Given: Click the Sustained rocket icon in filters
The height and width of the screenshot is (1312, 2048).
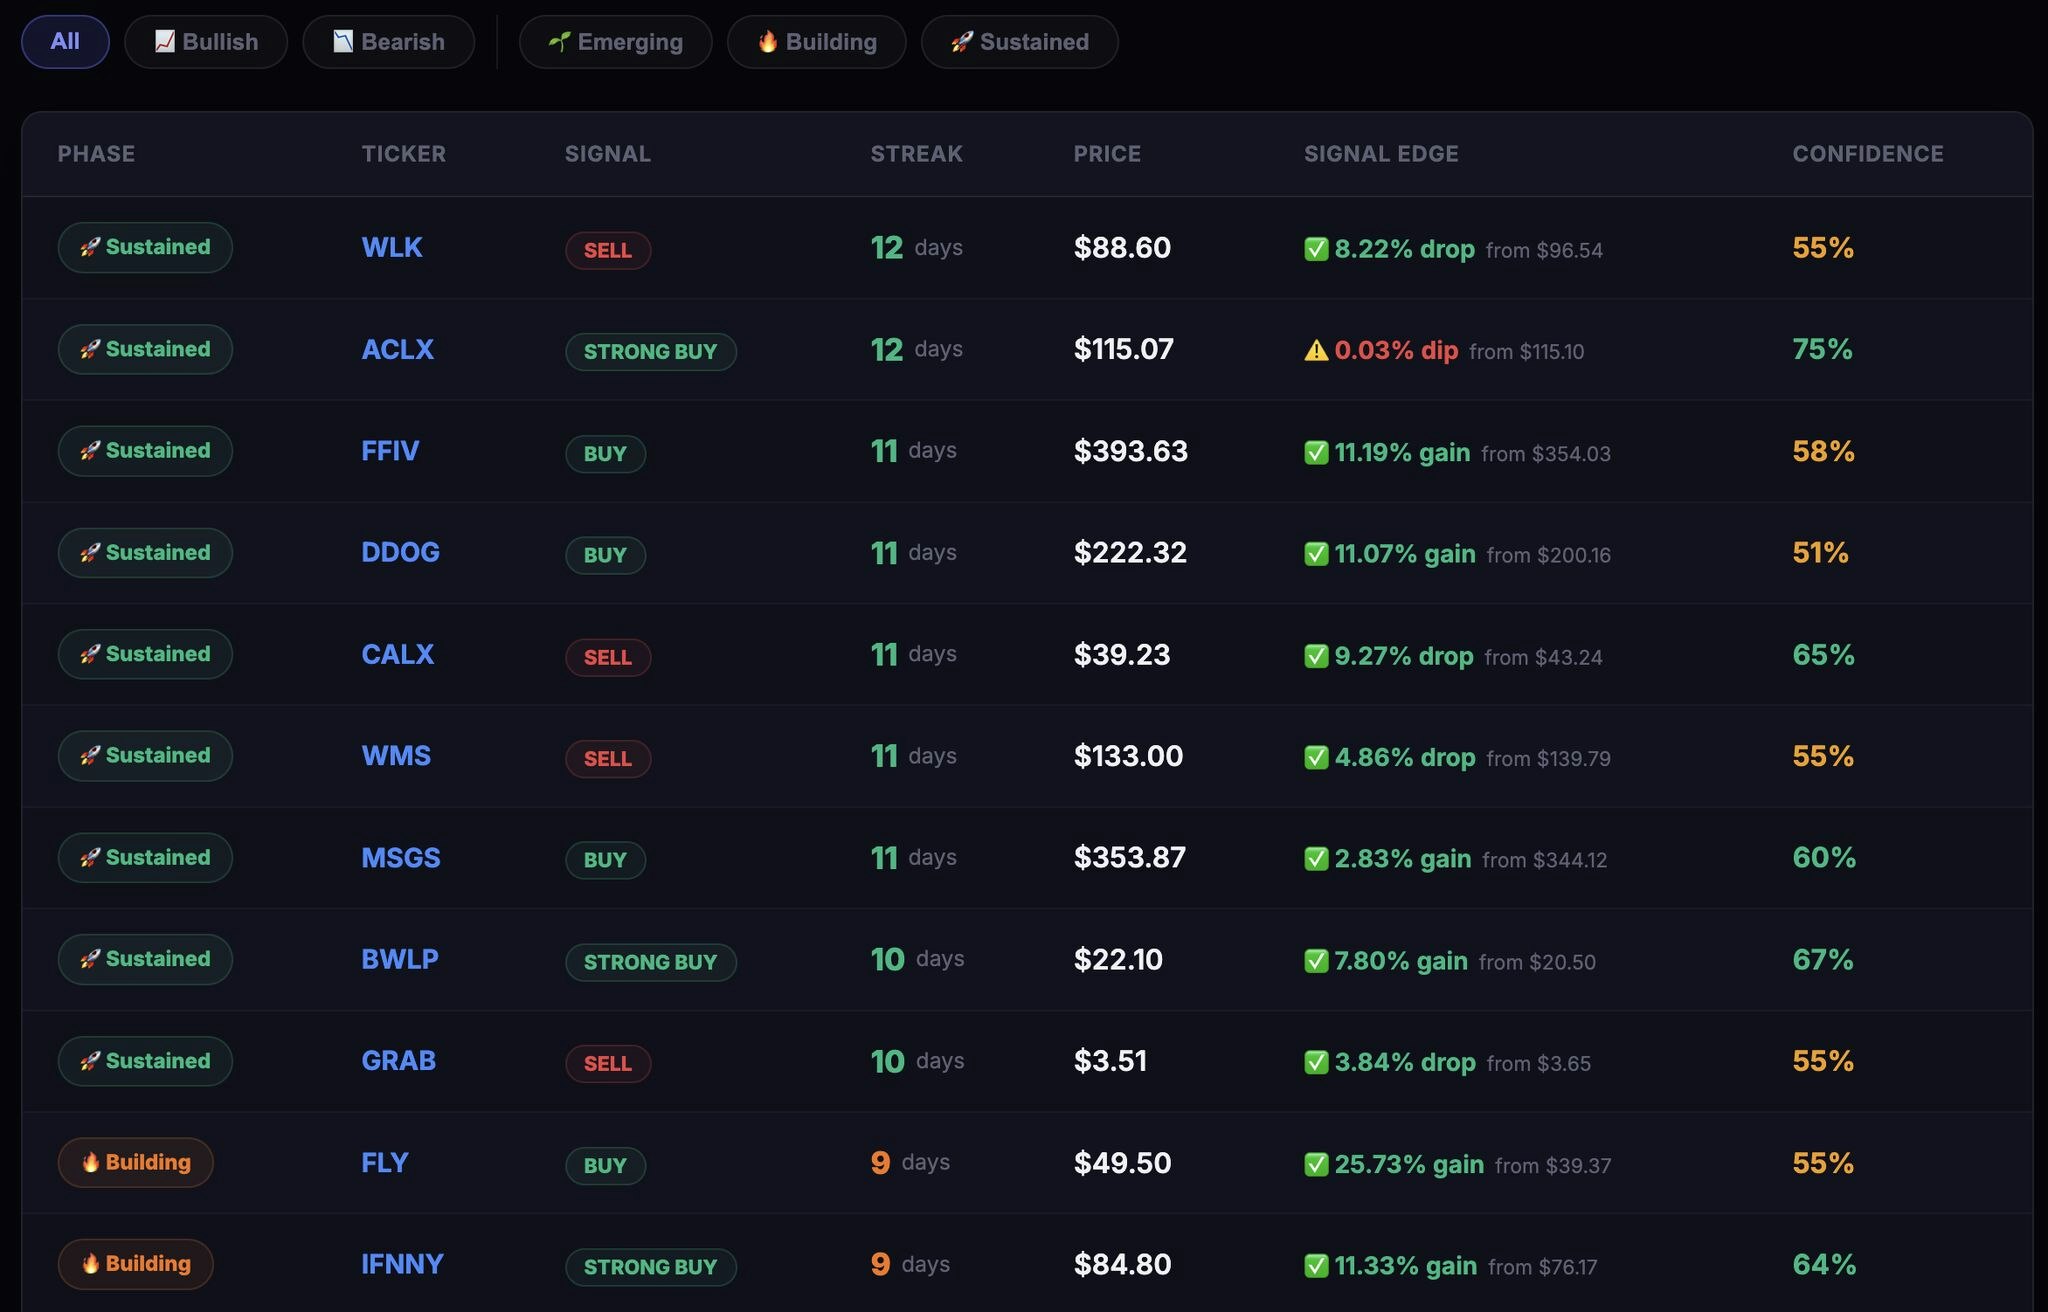Looking at the screenshot, I should (962, 41).
